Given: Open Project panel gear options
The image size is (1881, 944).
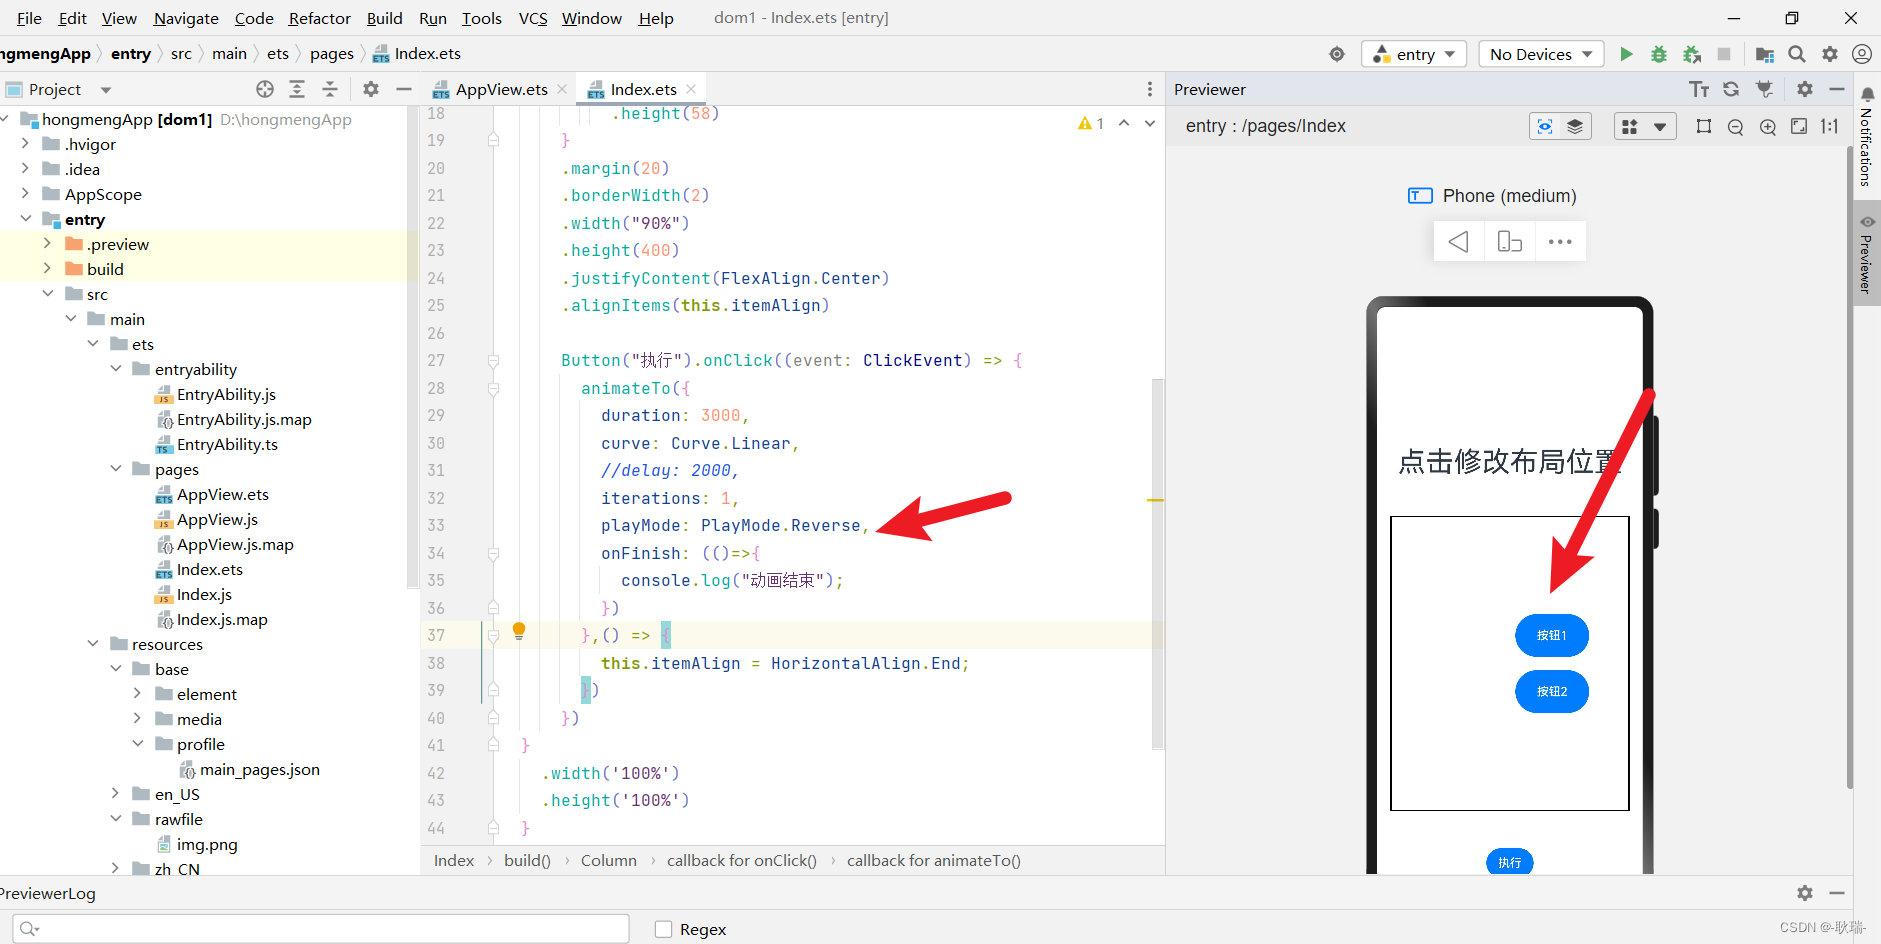Looking at the screenshot, I should [371, 89].
